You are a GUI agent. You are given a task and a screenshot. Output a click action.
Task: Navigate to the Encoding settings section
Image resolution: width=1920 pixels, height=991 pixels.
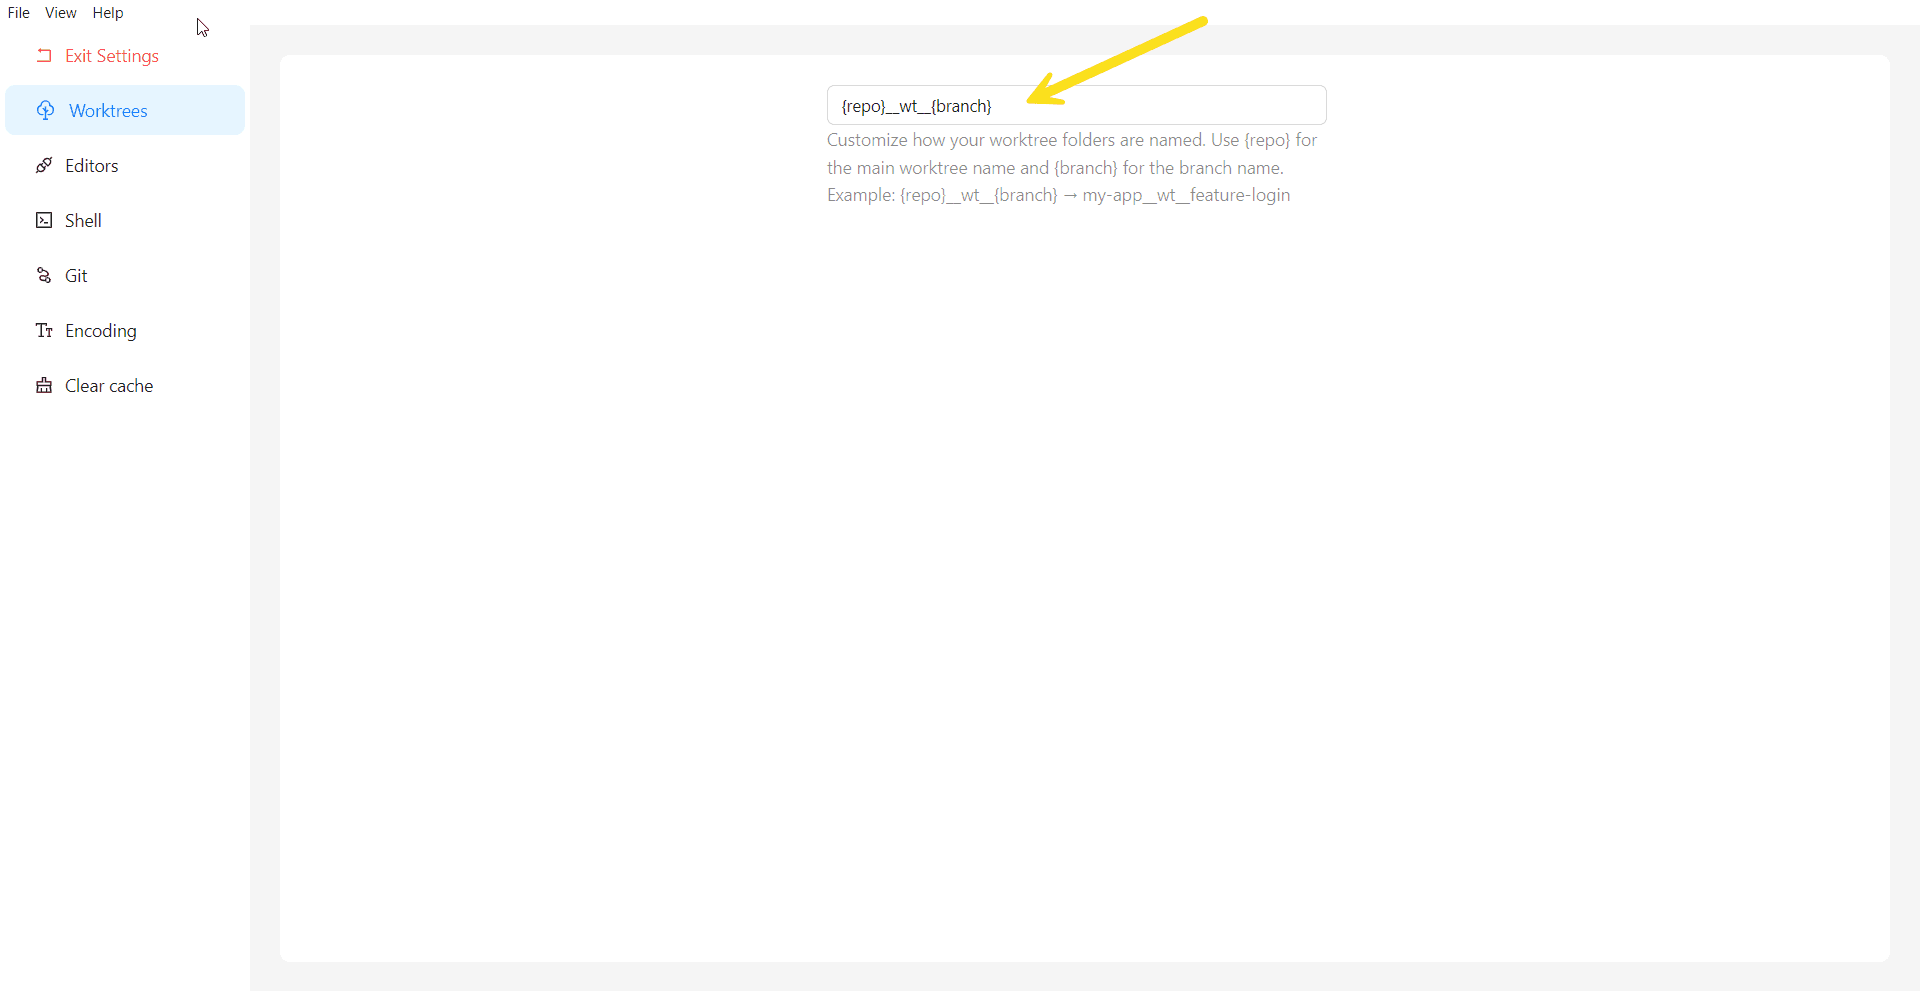pos(101,331)
